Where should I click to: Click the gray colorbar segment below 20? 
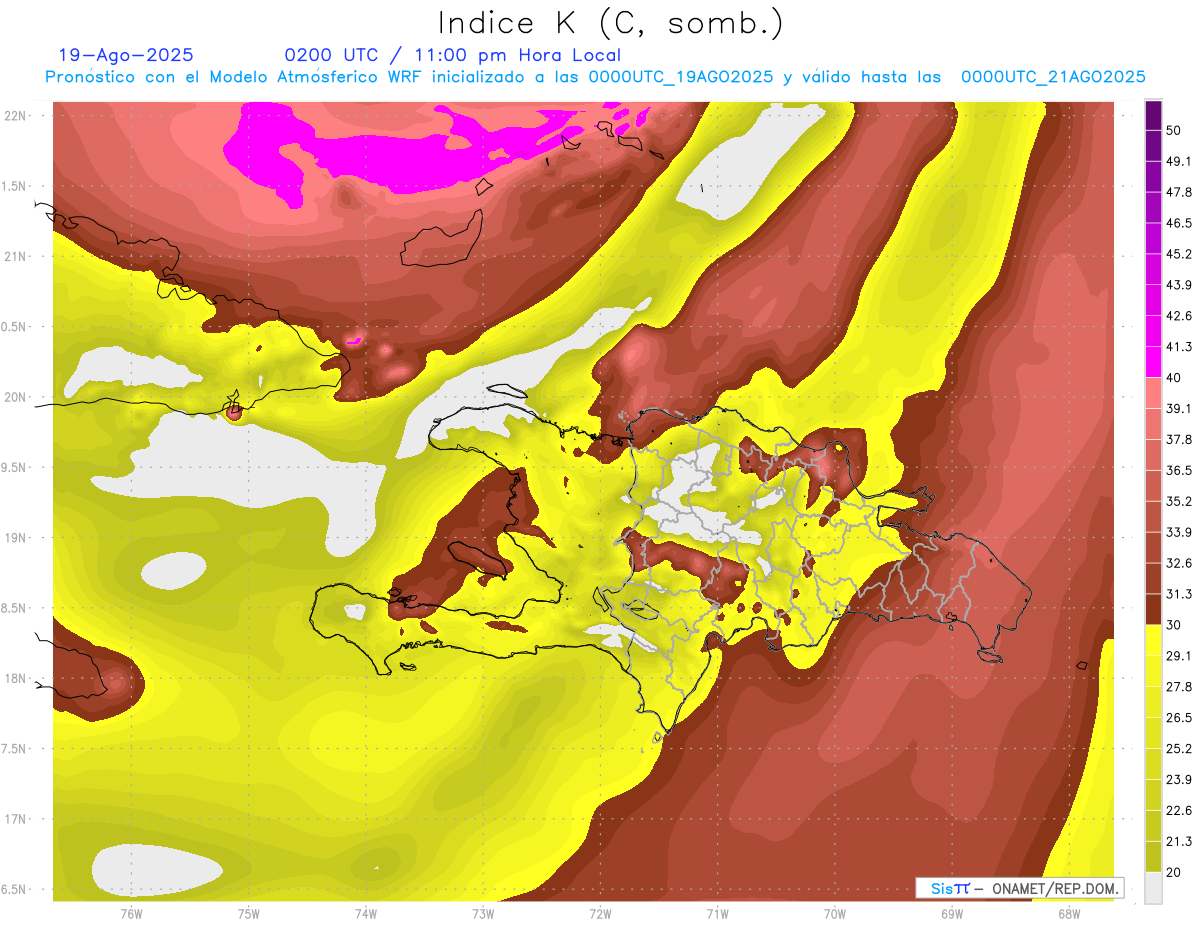pyautogui.click(x=1153, y=886)
